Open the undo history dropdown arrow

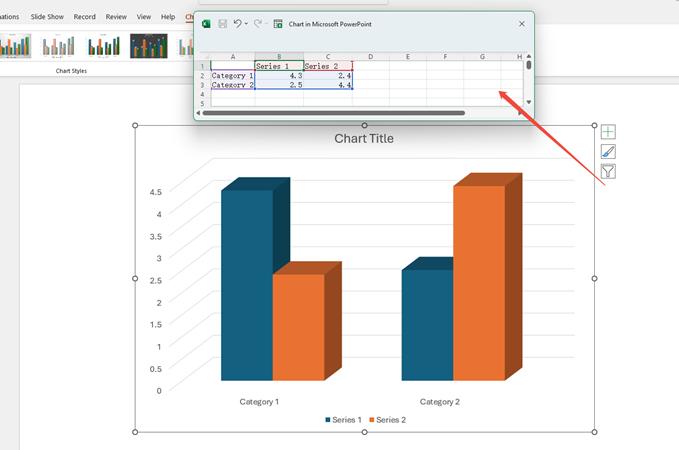[246, 24]
